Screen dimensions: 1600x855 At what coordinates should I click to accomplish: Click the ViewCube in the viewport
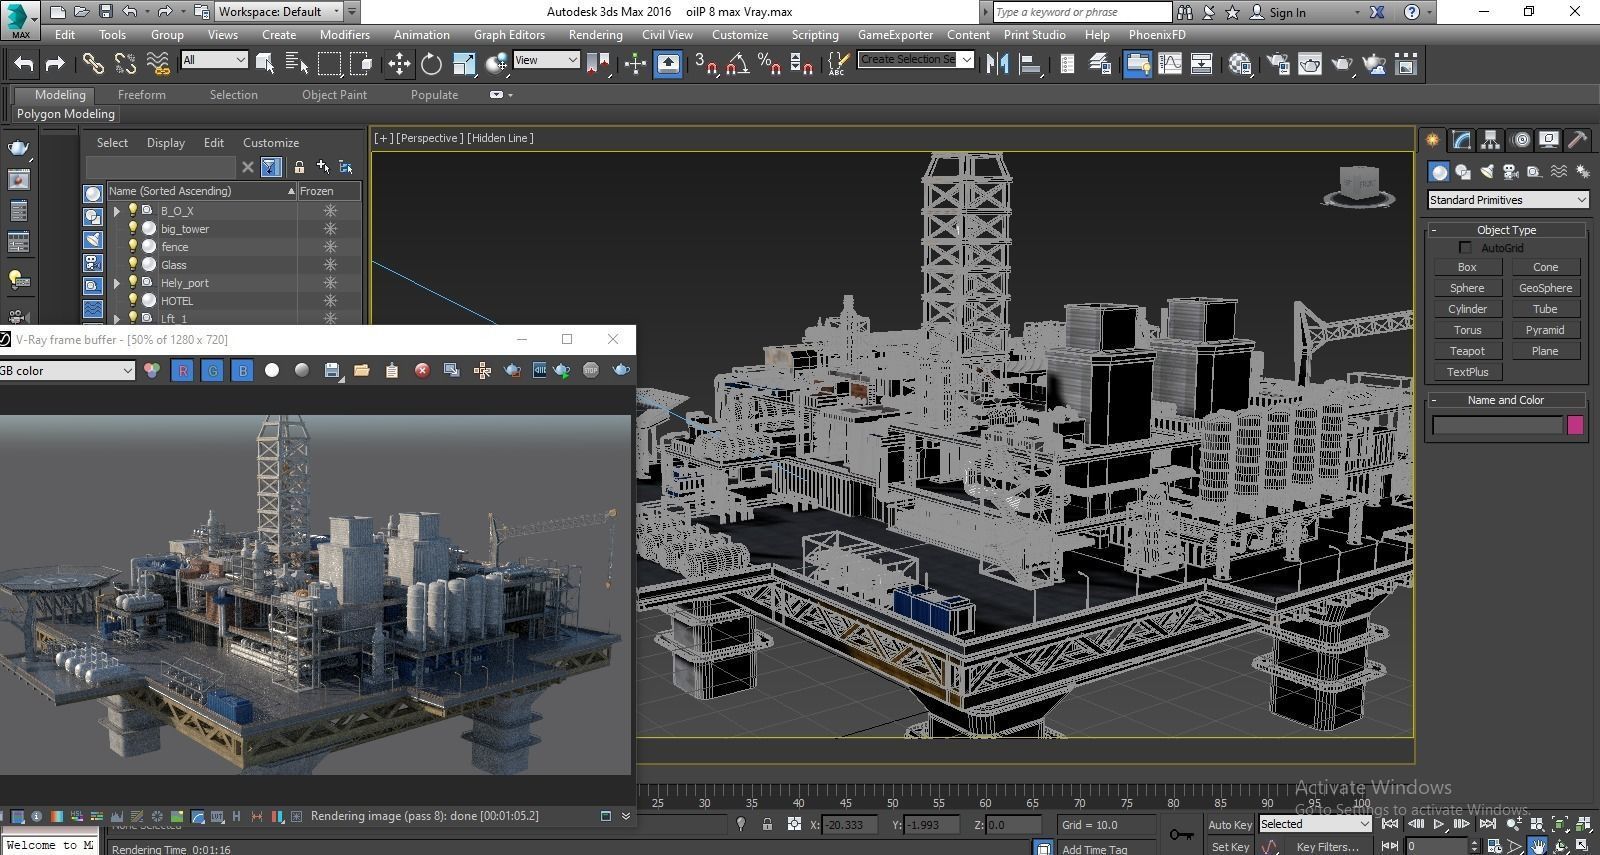1359,185
